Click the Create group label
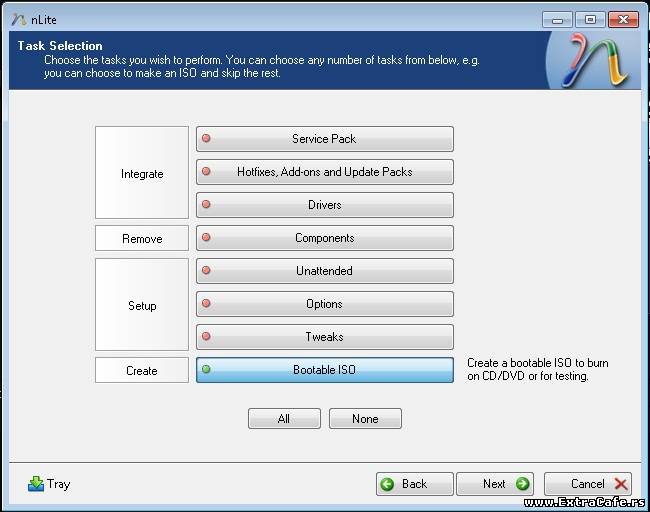This screenshot has height=512, width=650. (x=142, y=370)
